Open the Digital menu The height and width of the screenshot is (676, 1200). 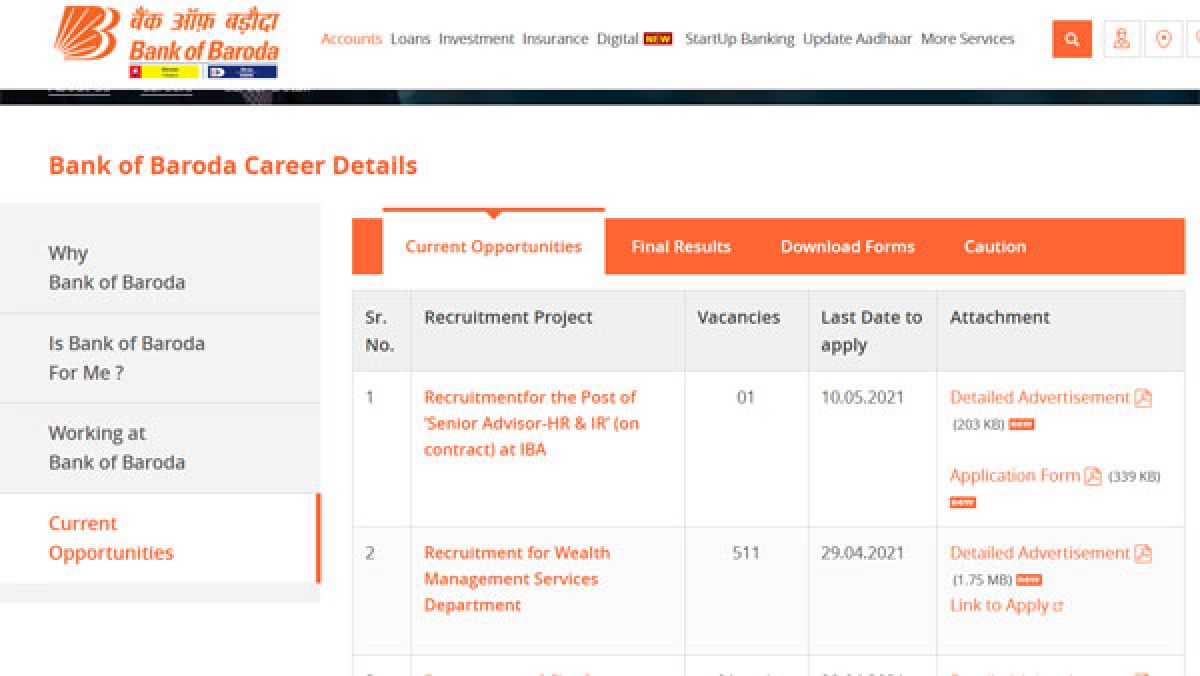coord(617,39)
